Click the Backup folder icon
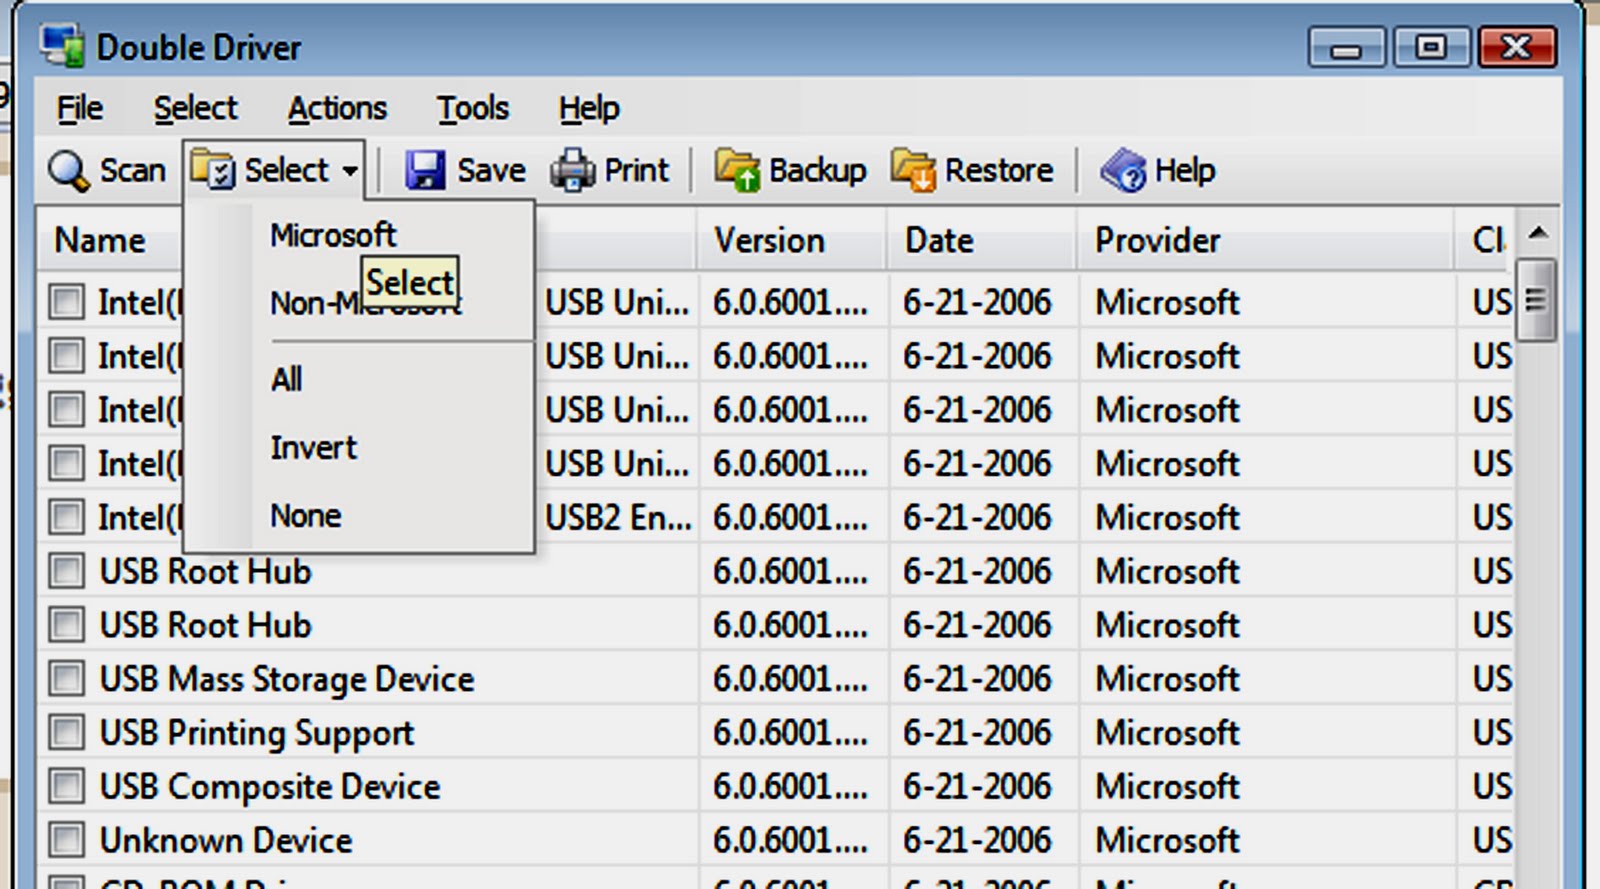 (738, 170)
